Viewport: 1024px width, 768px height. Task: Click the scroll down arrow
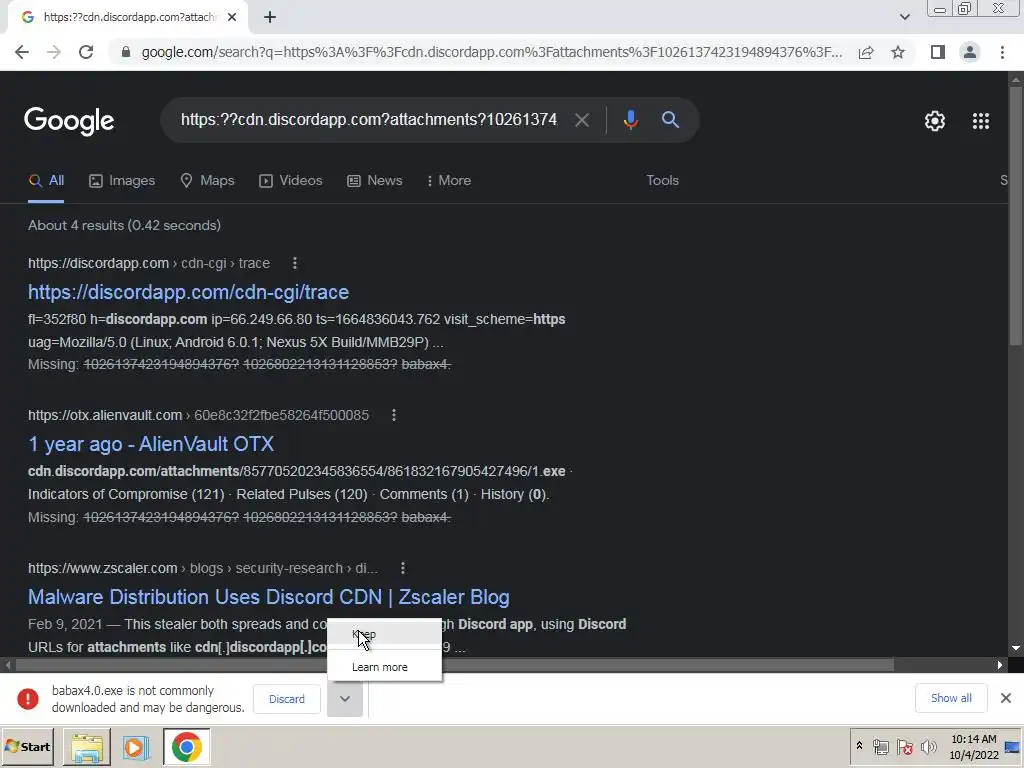tap(1015, 648)
